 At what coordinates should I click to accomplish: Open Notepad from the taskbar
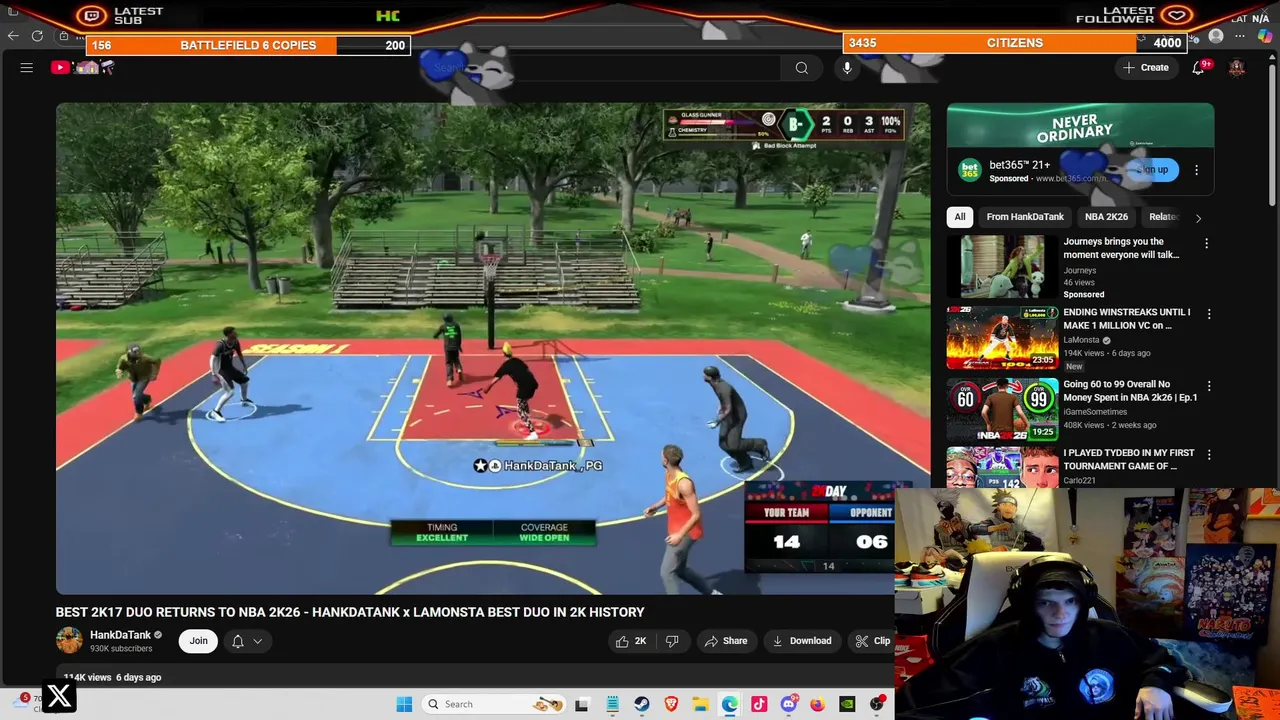[x=612, y=704]
